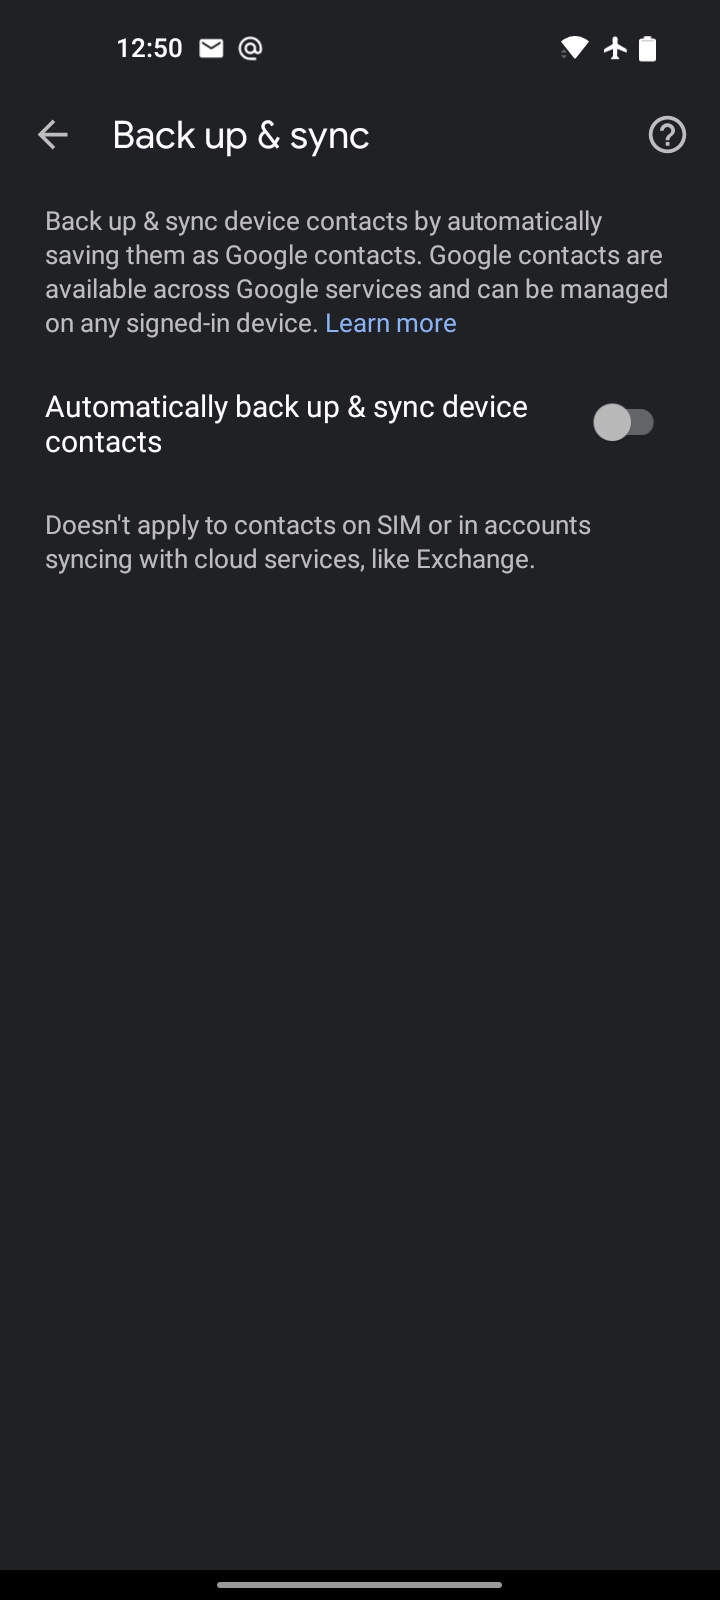Tap the battery status icon

pos(648,48)
